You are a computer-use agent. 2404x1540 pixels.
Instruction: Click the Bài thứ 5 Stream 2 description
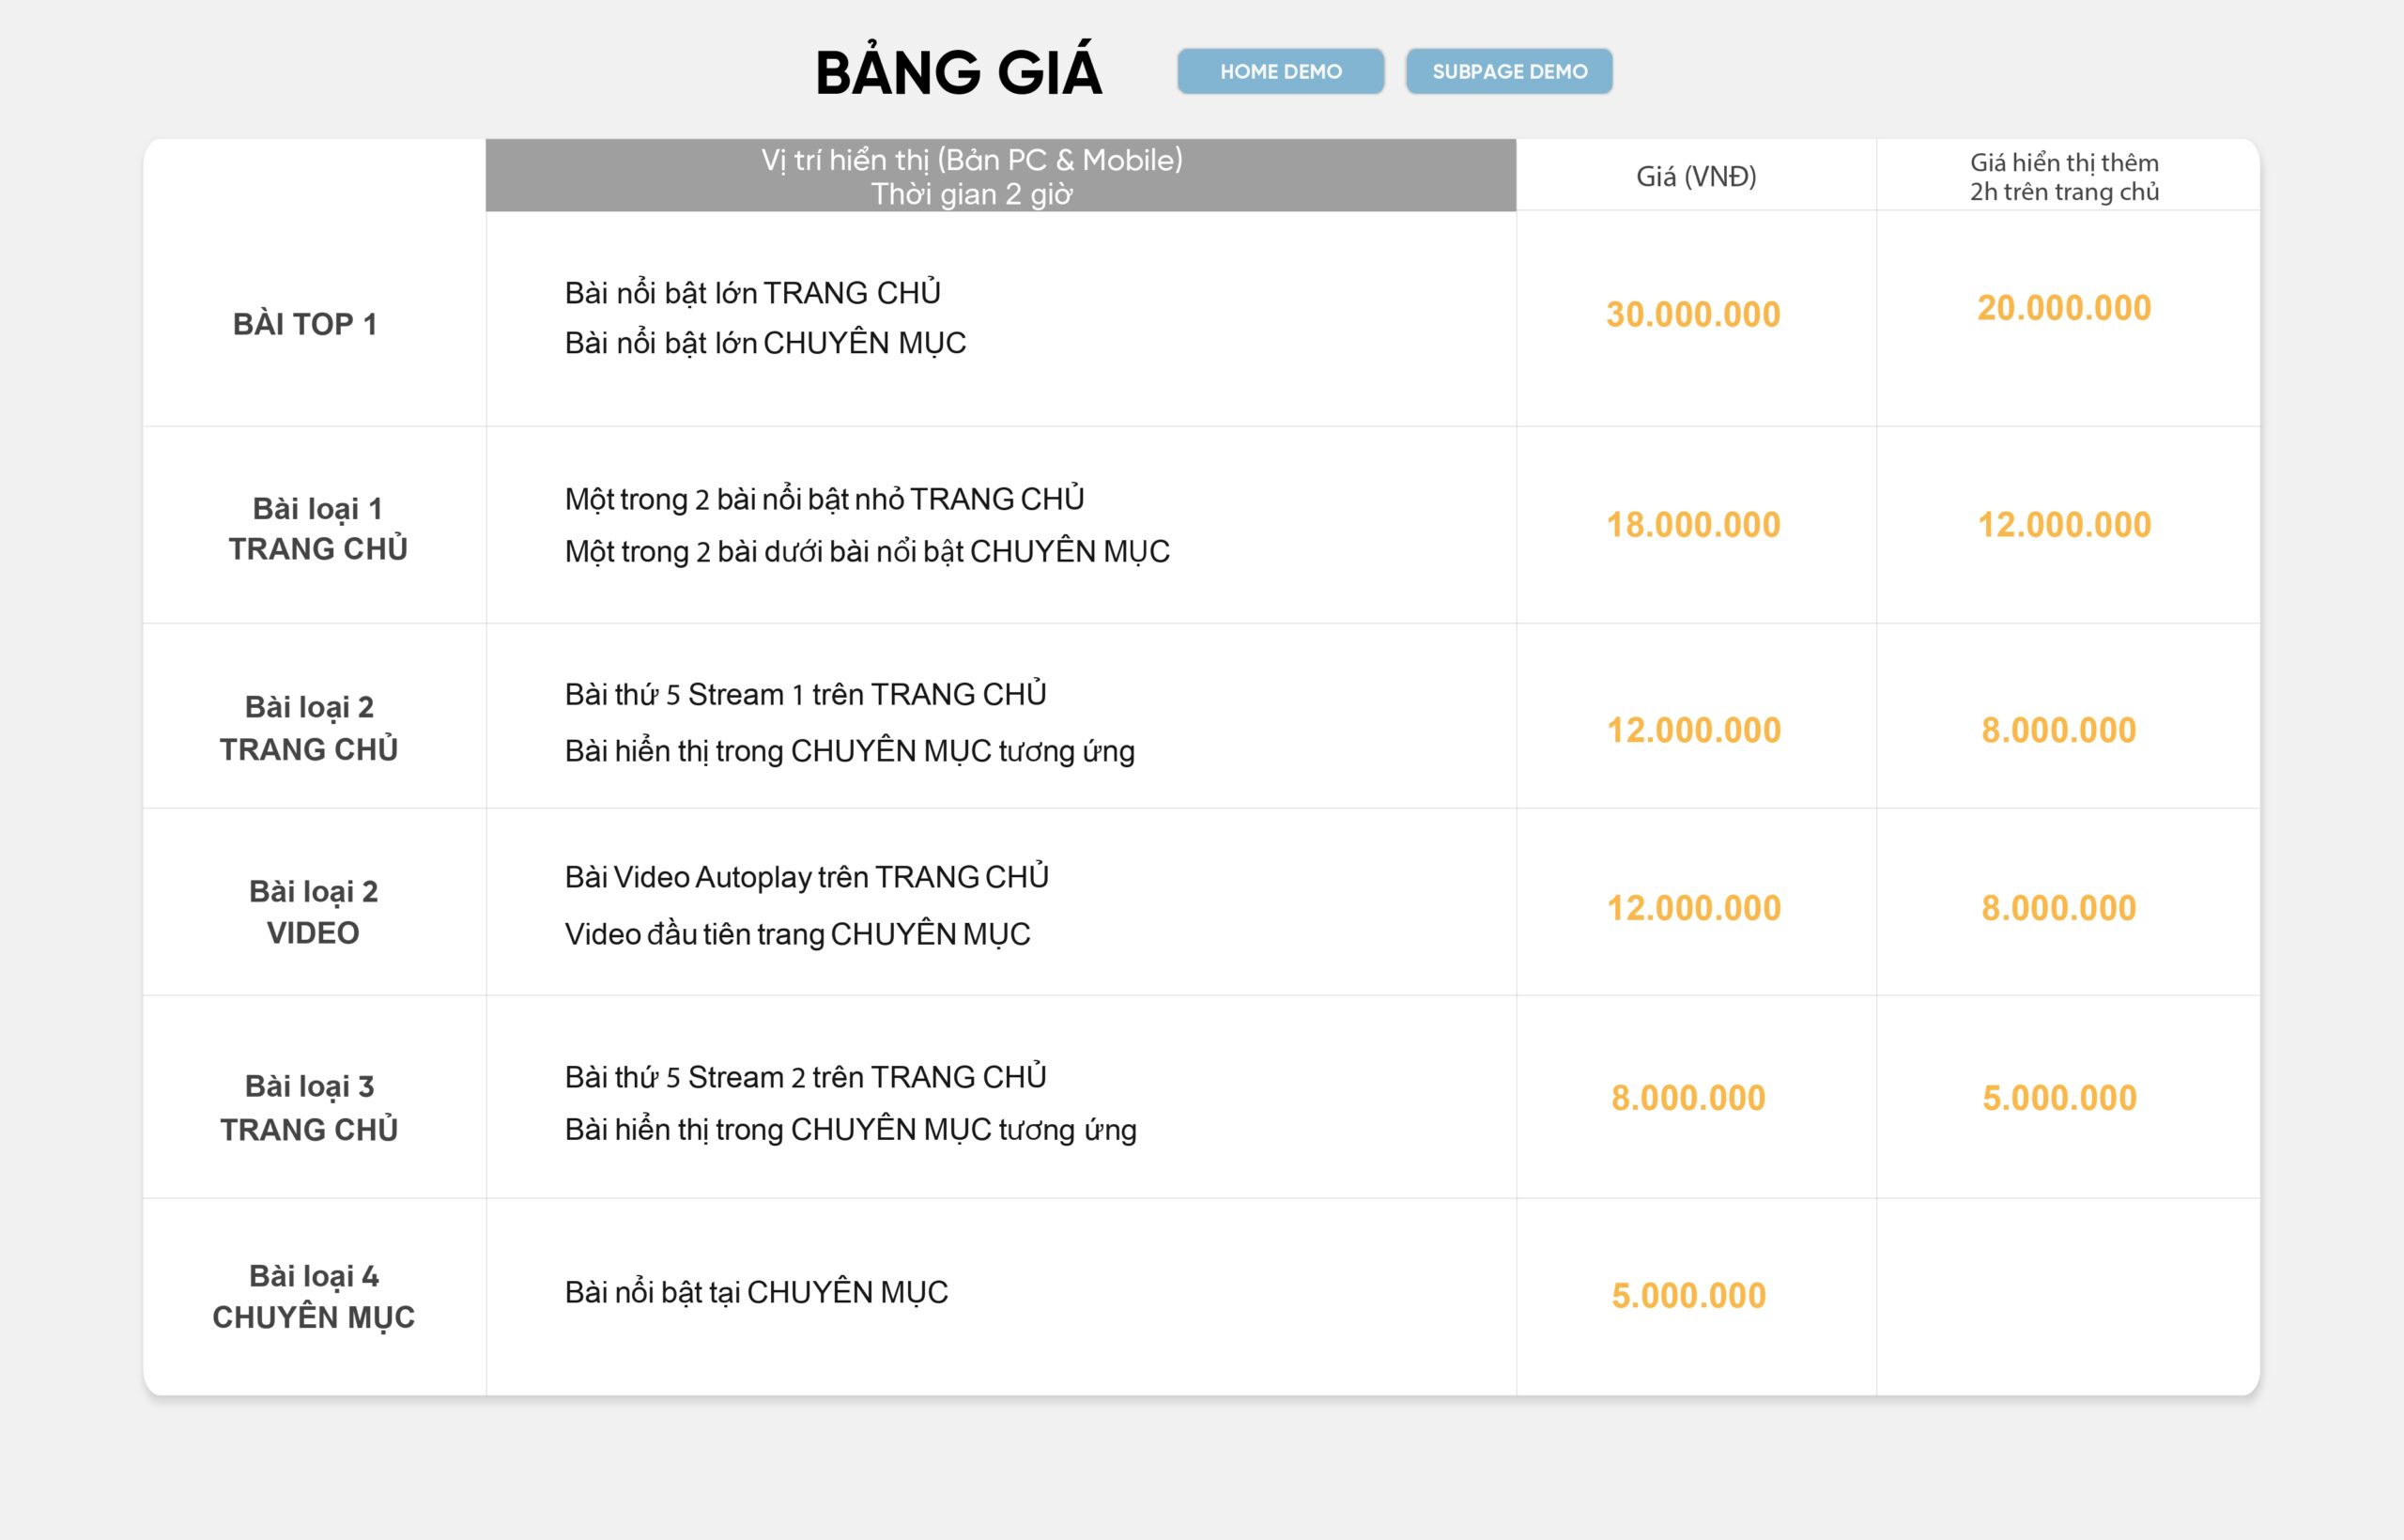[805, 1077]
